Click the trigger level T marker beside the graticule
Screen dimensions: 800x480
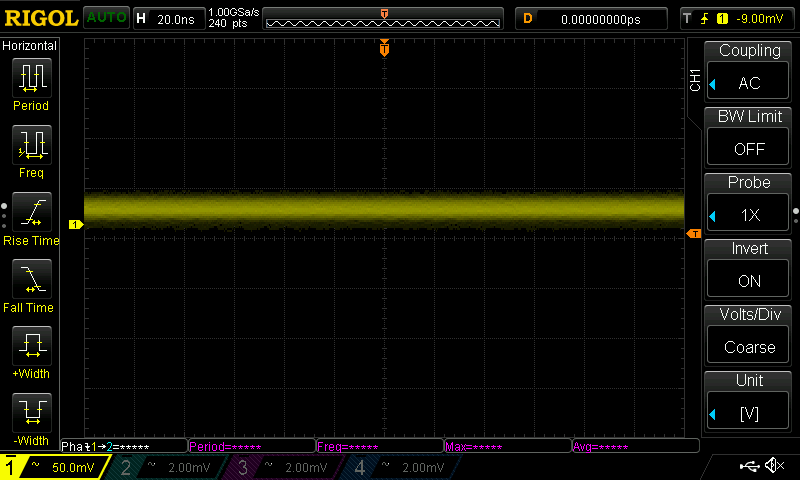click(x=694, y=234)
